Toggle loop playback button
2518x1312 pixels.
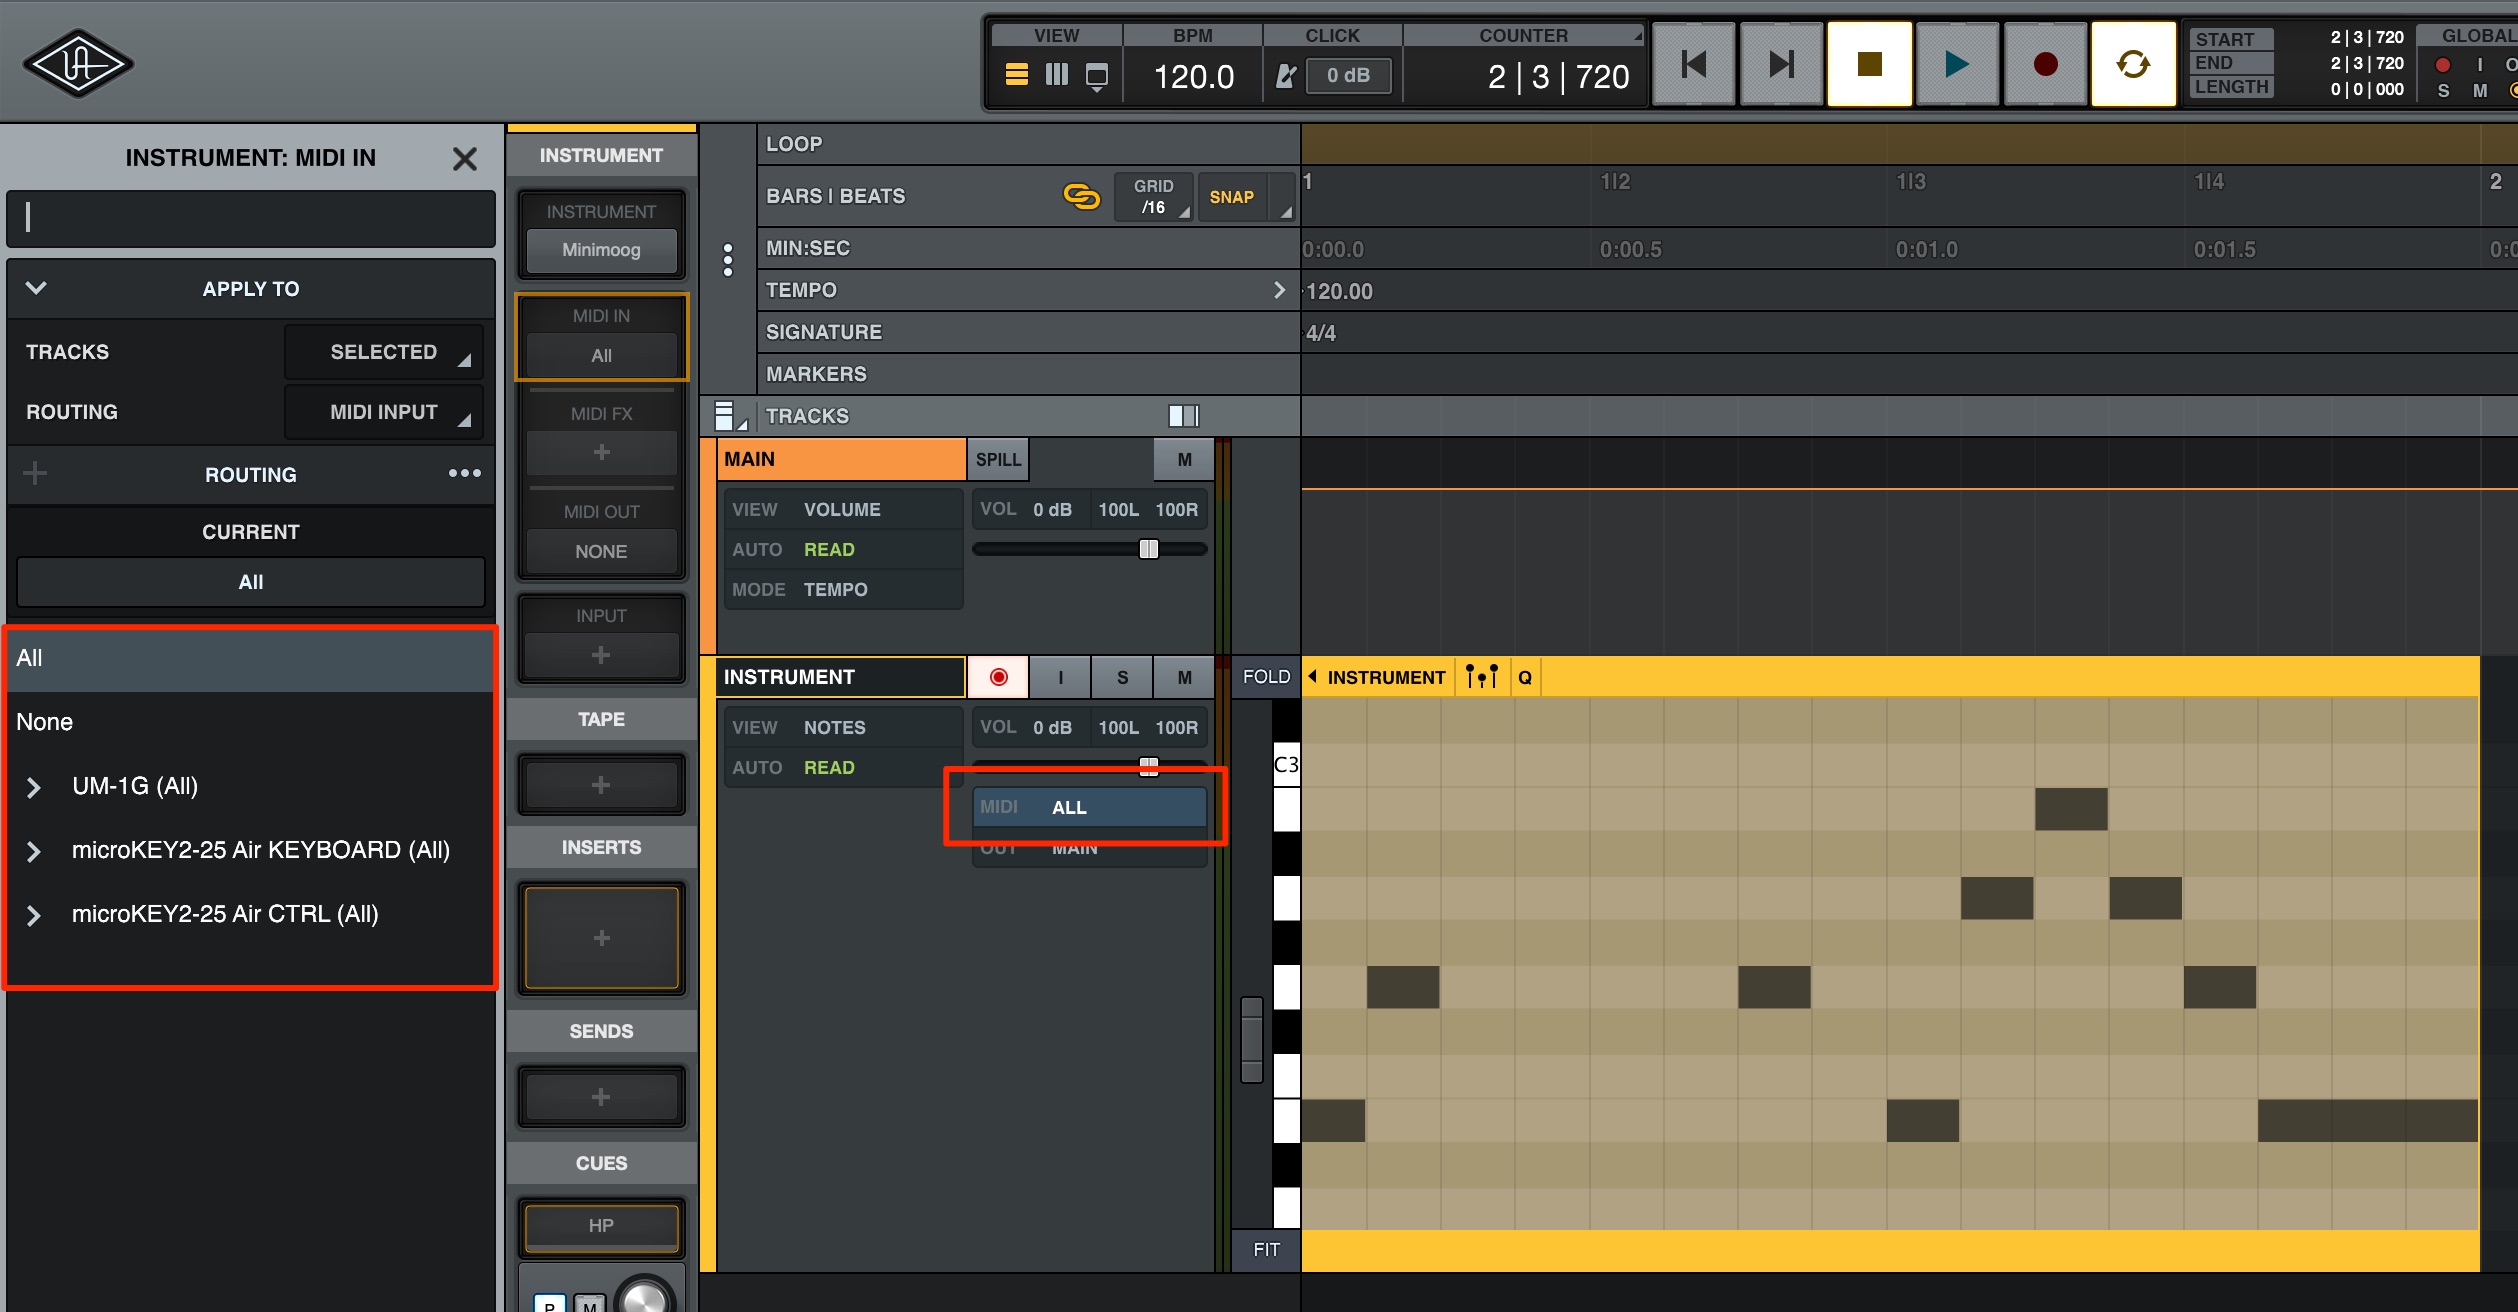click(2133, 64)
